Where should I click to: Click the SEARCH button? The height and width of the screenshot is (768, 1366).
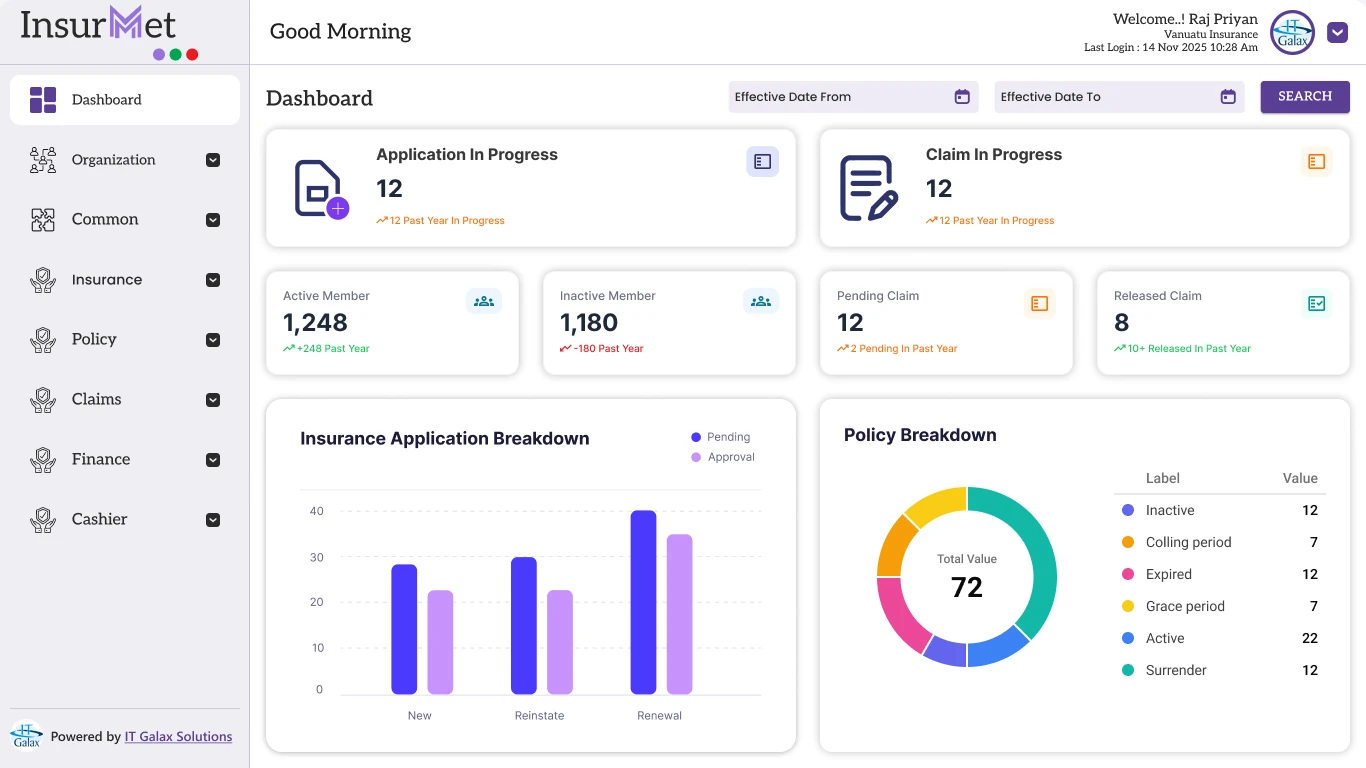click(x=1305, y=97)
